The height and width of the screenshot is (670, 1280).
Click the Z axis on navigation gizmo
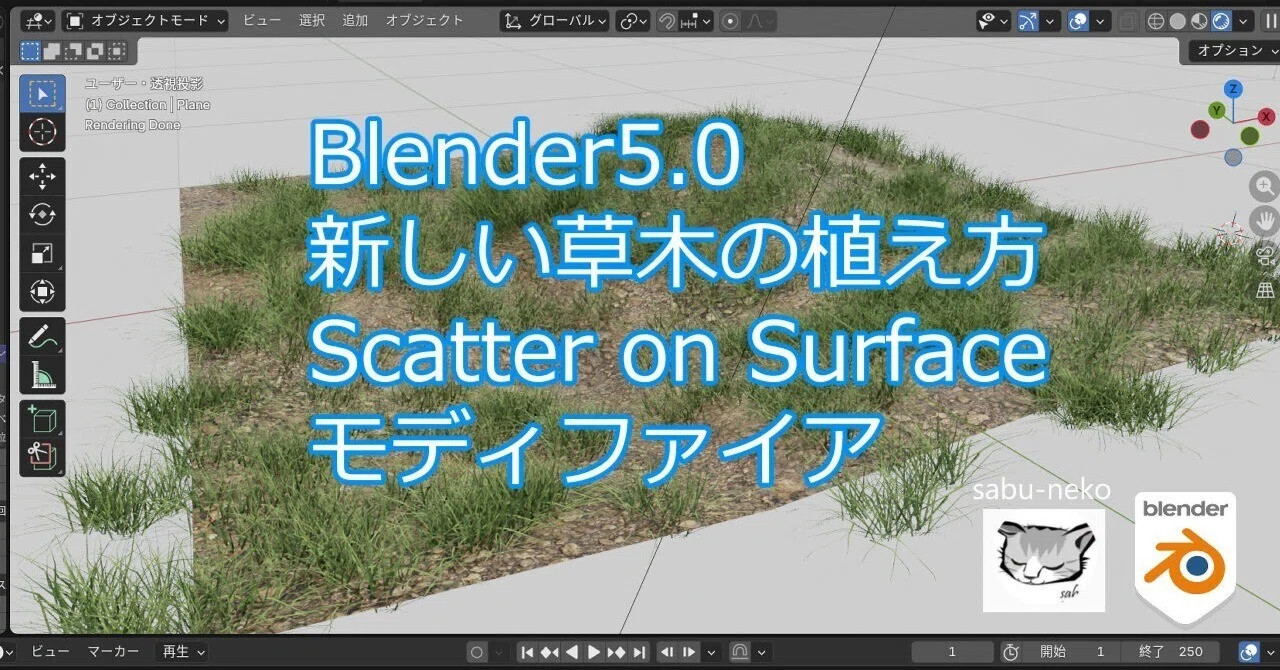click(1233, 89)
